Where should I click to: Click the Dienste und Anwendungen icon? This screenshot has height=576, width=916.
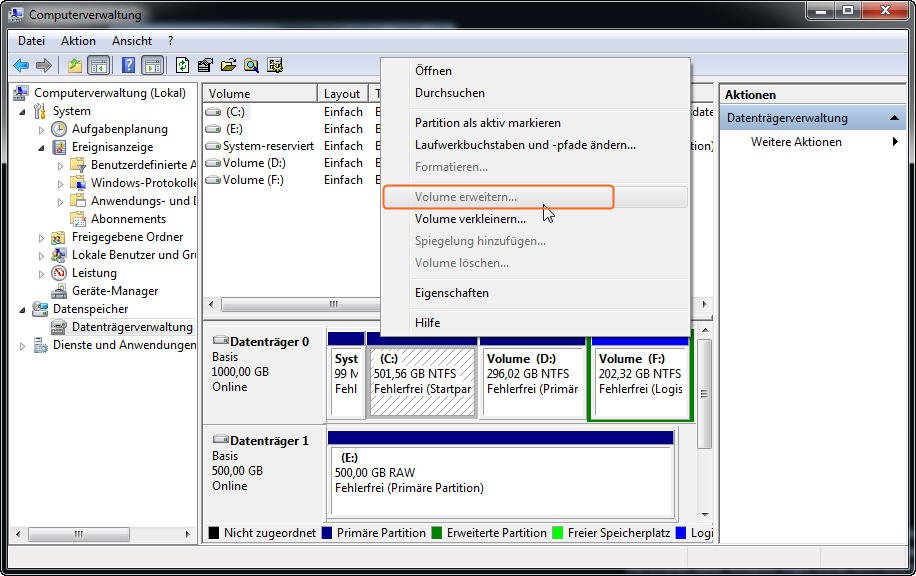(40, 345)
